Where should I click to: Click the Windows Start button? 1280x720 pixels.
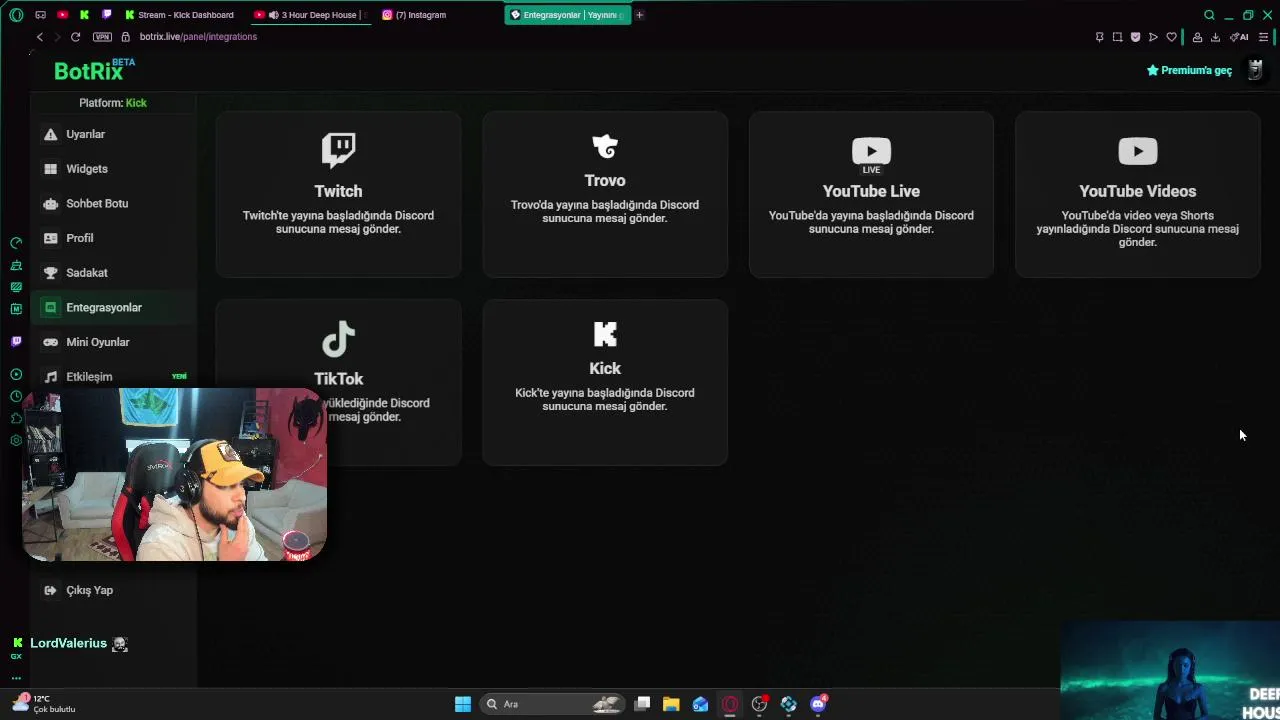pos(463,704)
